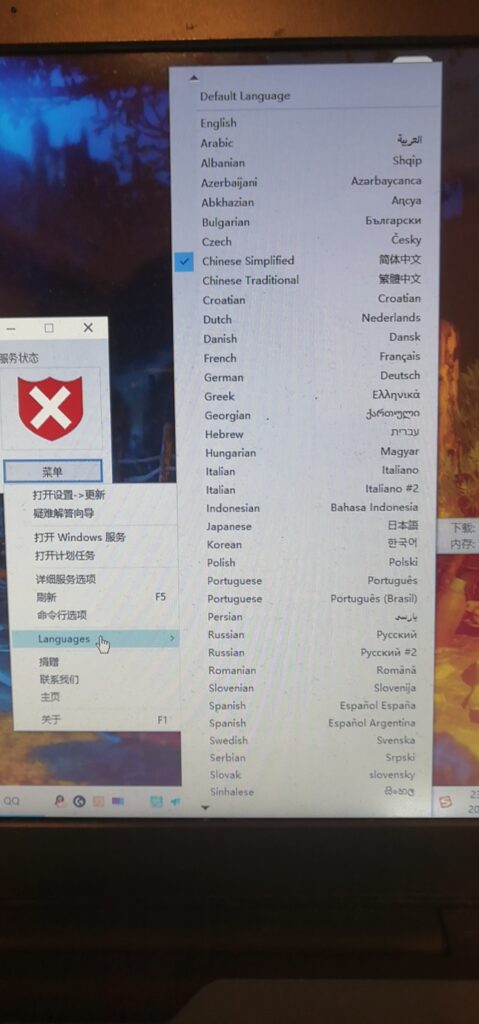The width and height of the screenshot is (479, 1024).
Task: Click Sogou input icon in tray
Action: (x=446, y=803)
